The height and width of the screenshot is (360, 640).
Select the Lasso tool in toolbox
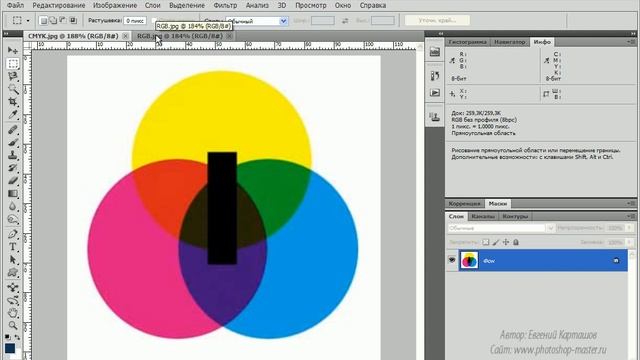(x=13, y=76)
